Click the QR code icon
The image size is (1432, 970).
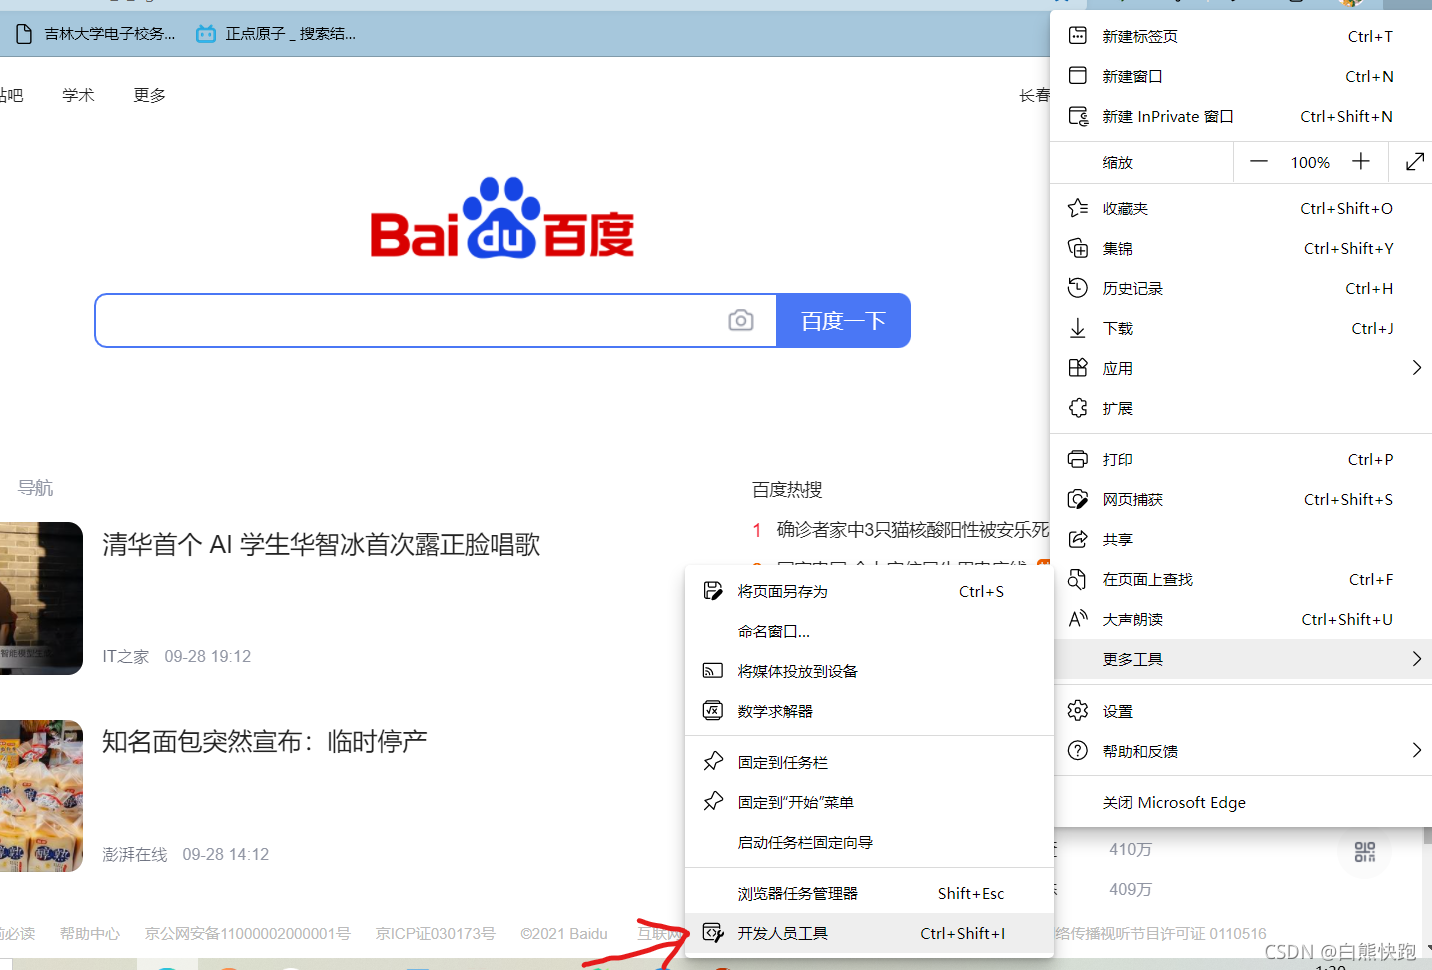1365,852
